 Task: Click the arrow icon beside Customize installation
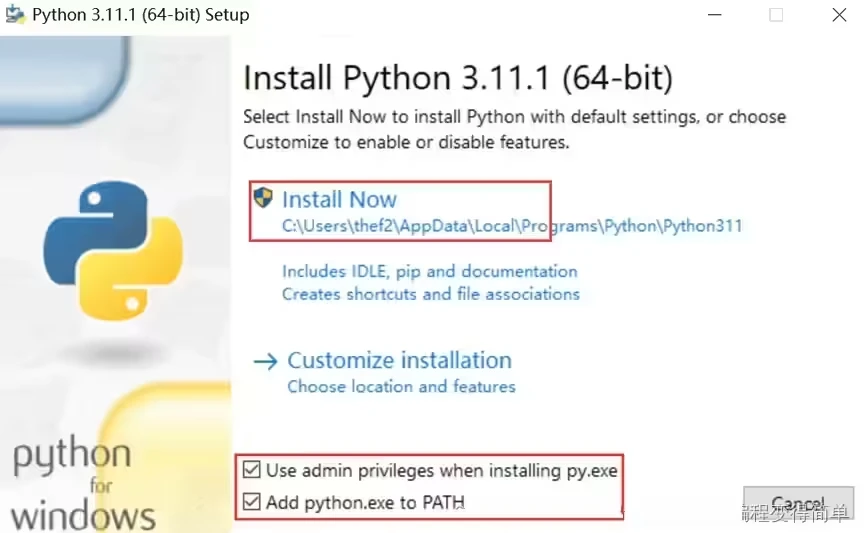tap(265, 361)
